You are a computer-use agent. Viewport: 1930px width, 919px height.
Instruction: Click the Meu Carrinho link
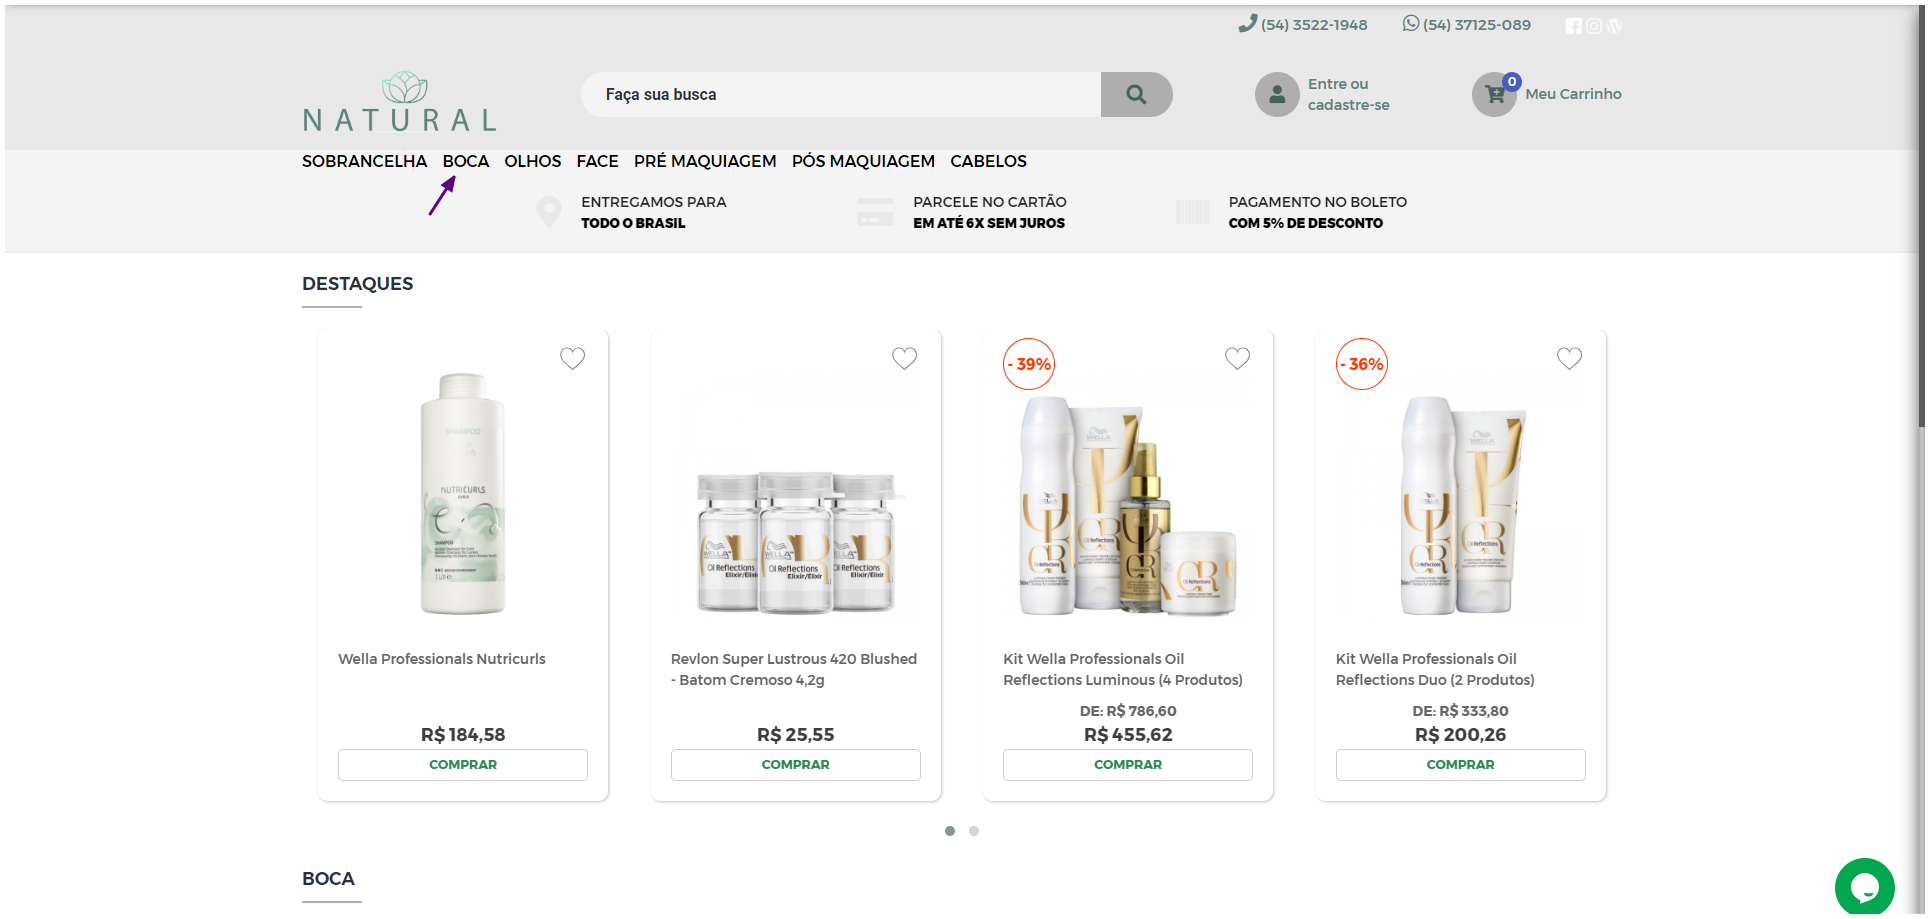[1573, 94]
